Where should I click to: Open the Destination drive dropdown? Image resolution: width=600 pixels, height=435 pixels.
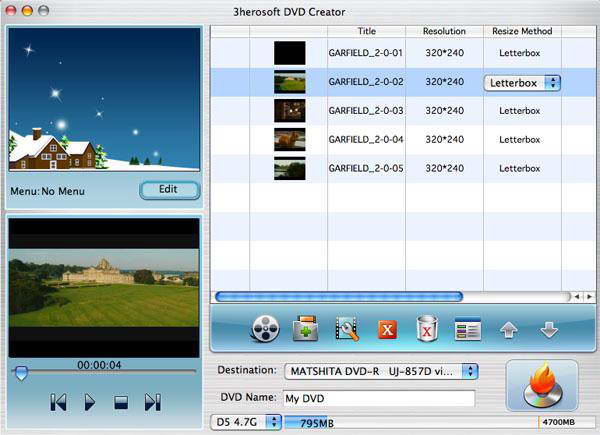(381, 371)
